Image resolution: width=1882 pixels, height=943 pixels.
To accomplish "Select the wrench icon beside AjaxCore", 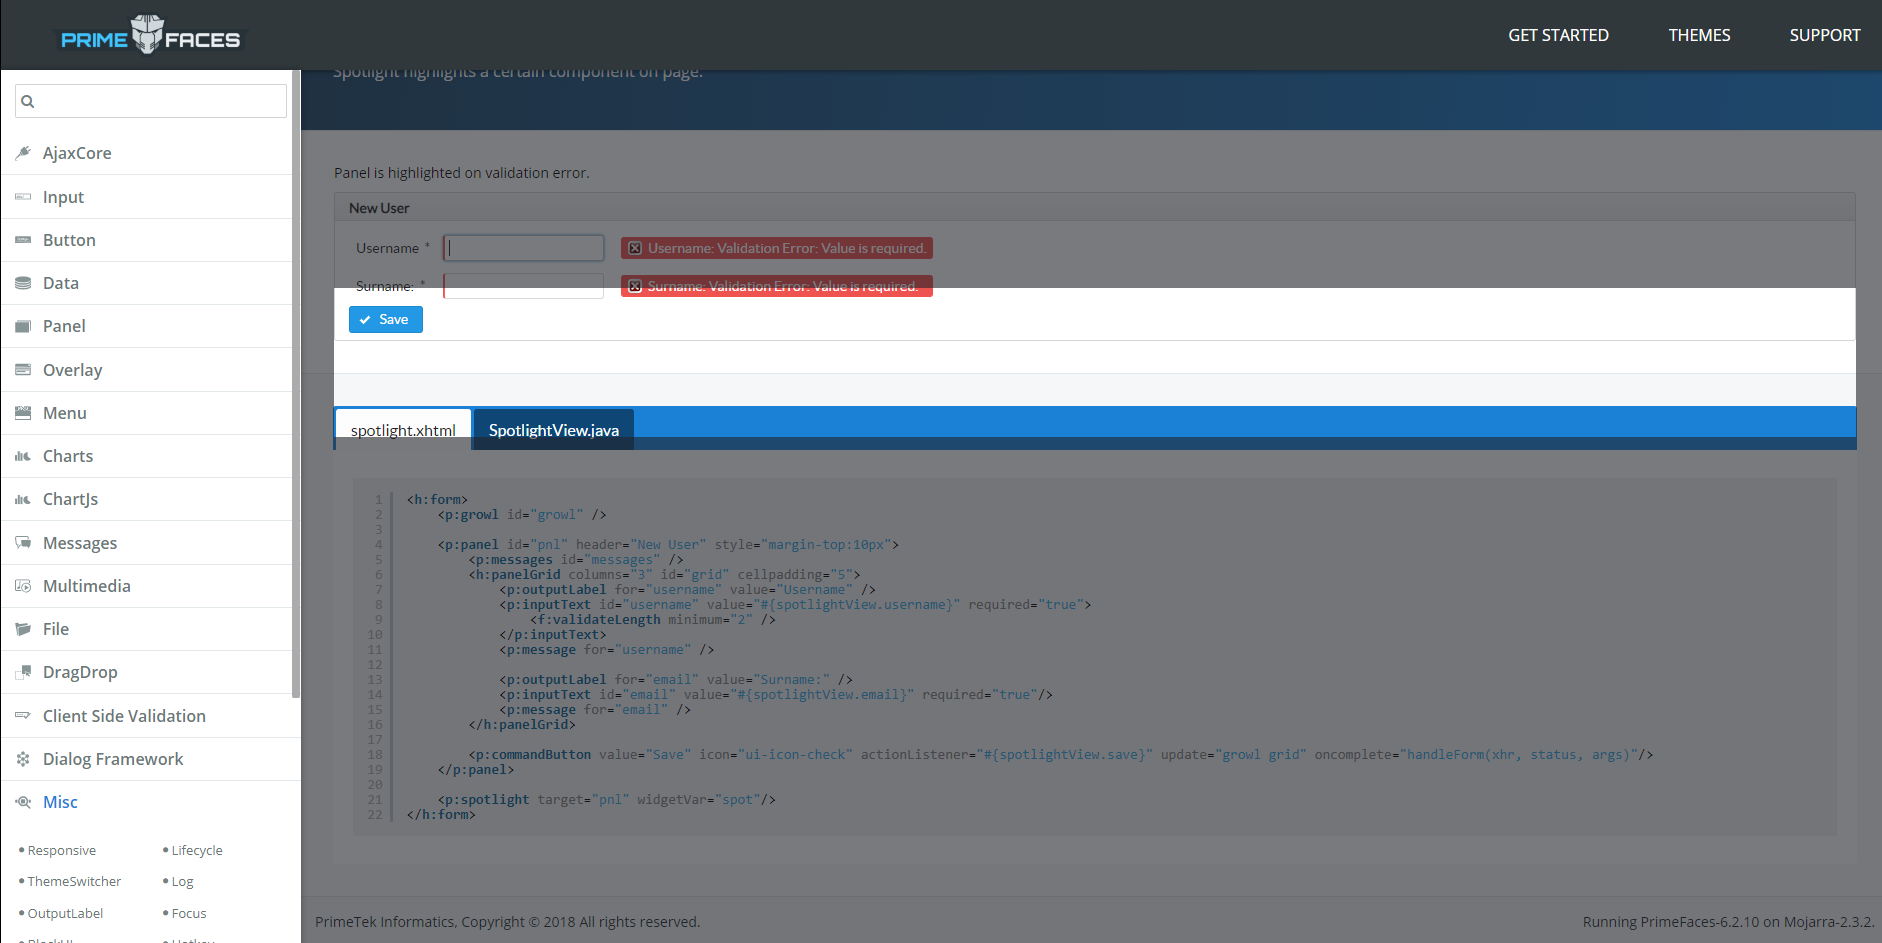I will click(x=23, y=152).
